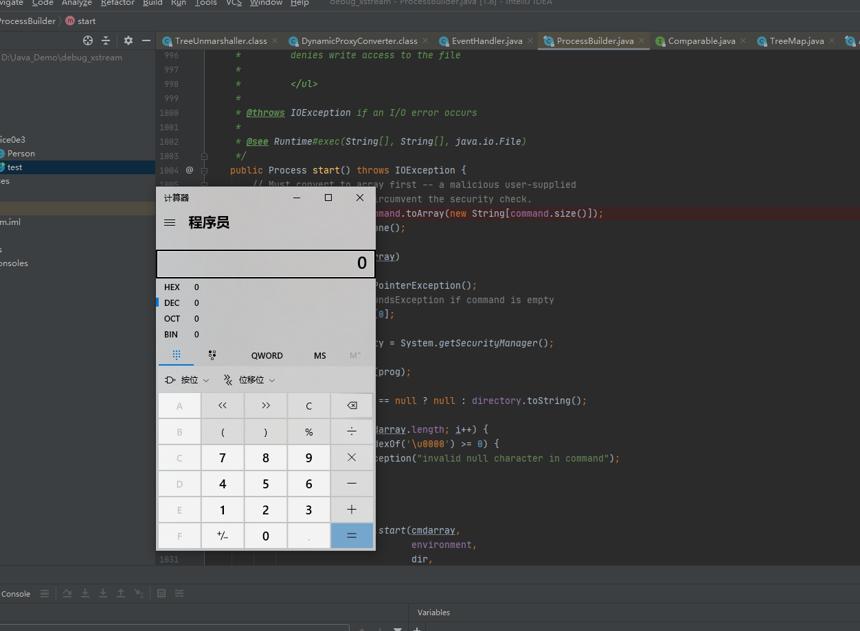Switch to bit toggling keypad icon

coord(212,355)
